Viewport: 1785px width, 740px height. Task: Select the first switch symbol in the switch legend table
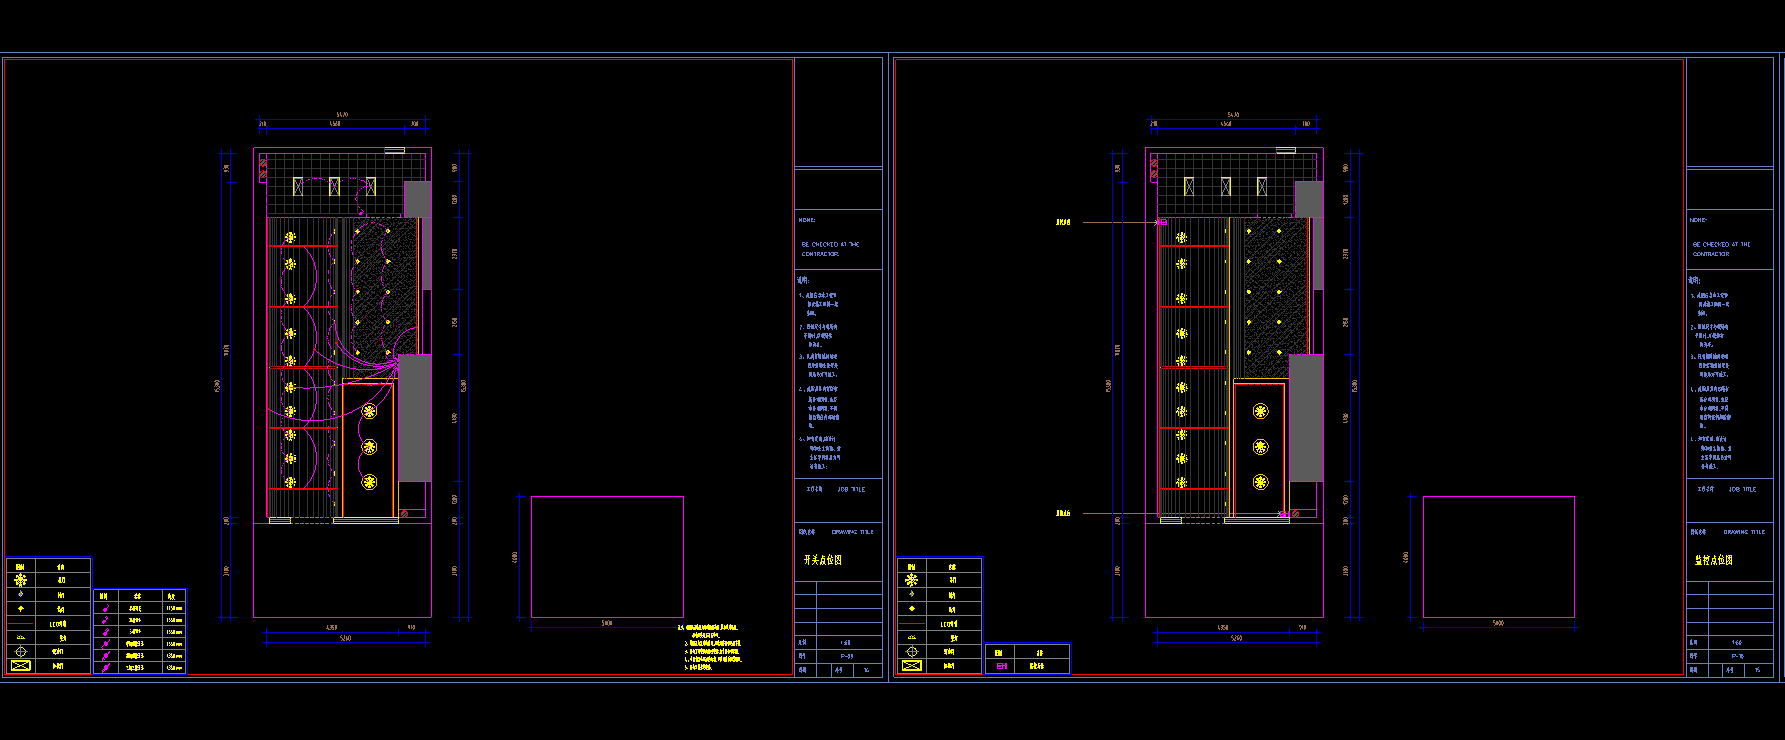[106, 608]
